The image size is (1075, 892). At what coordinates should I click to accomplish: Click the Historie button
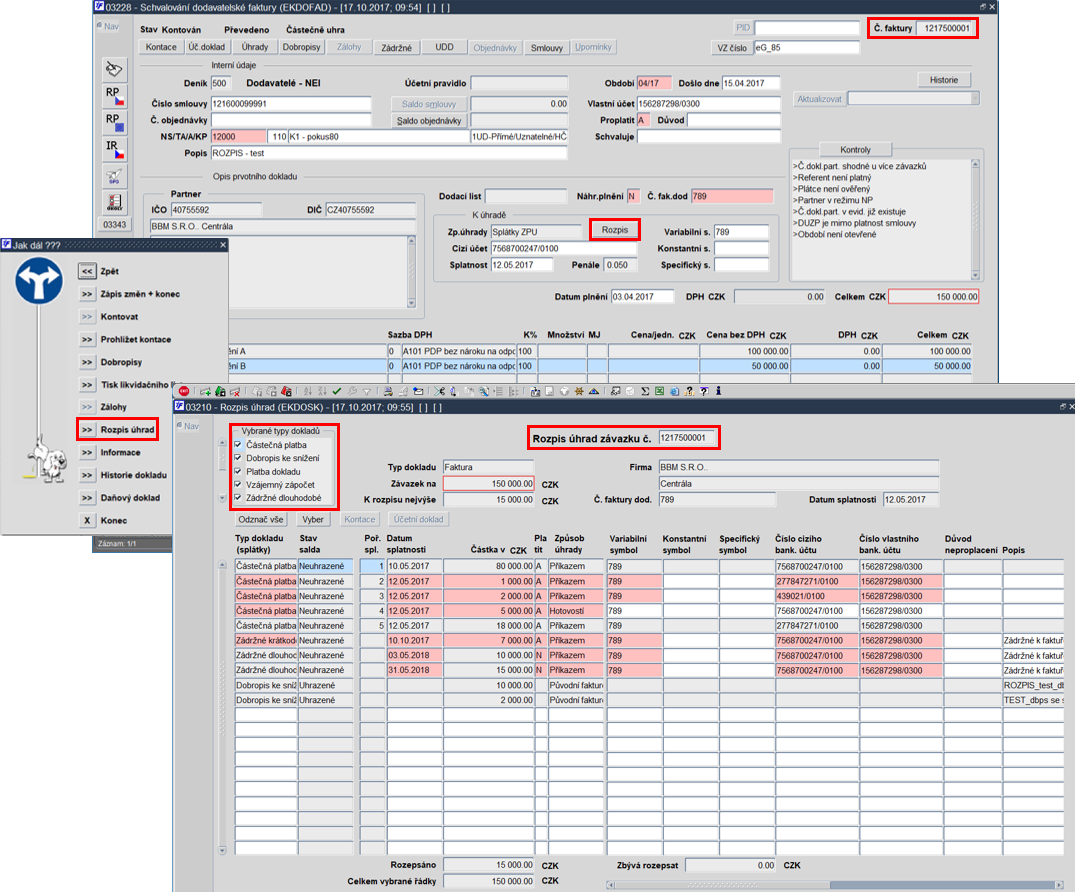(x=943, y=80)
